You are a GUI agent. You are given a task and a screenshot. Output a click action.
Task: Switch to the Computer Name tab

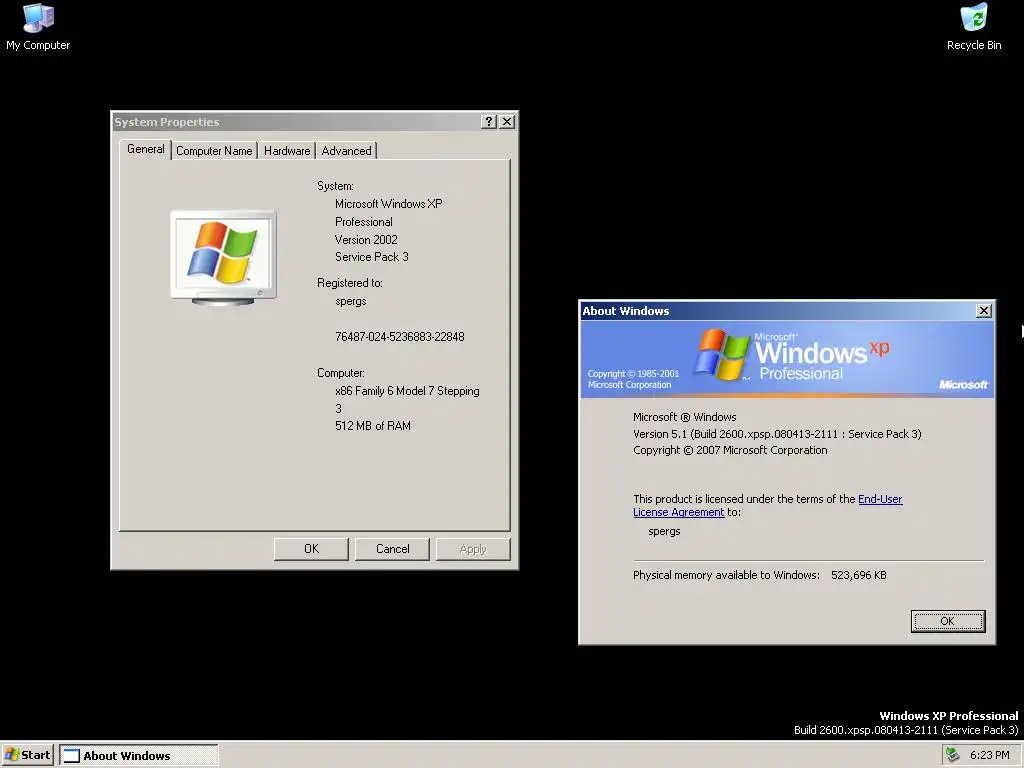[214, 151]
